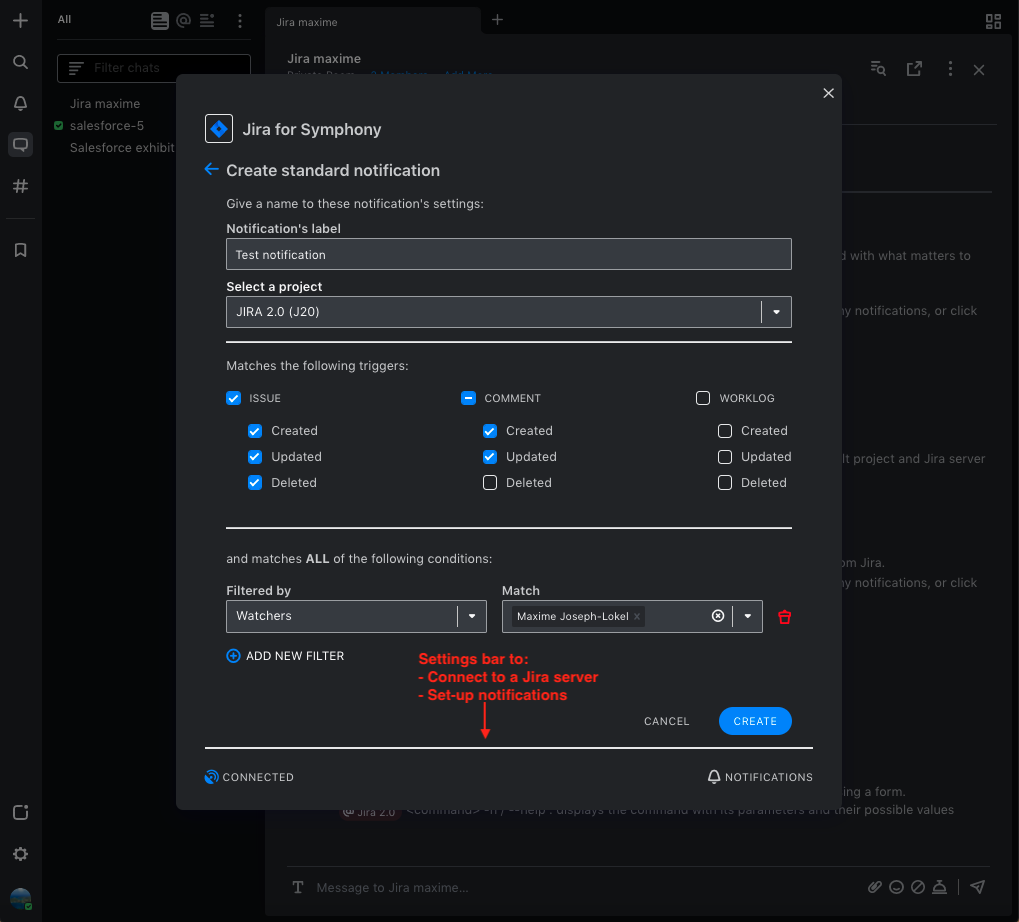Select the Jira maxime tab
Screen dimensions: 1019x922
click(x=373, y=21)
